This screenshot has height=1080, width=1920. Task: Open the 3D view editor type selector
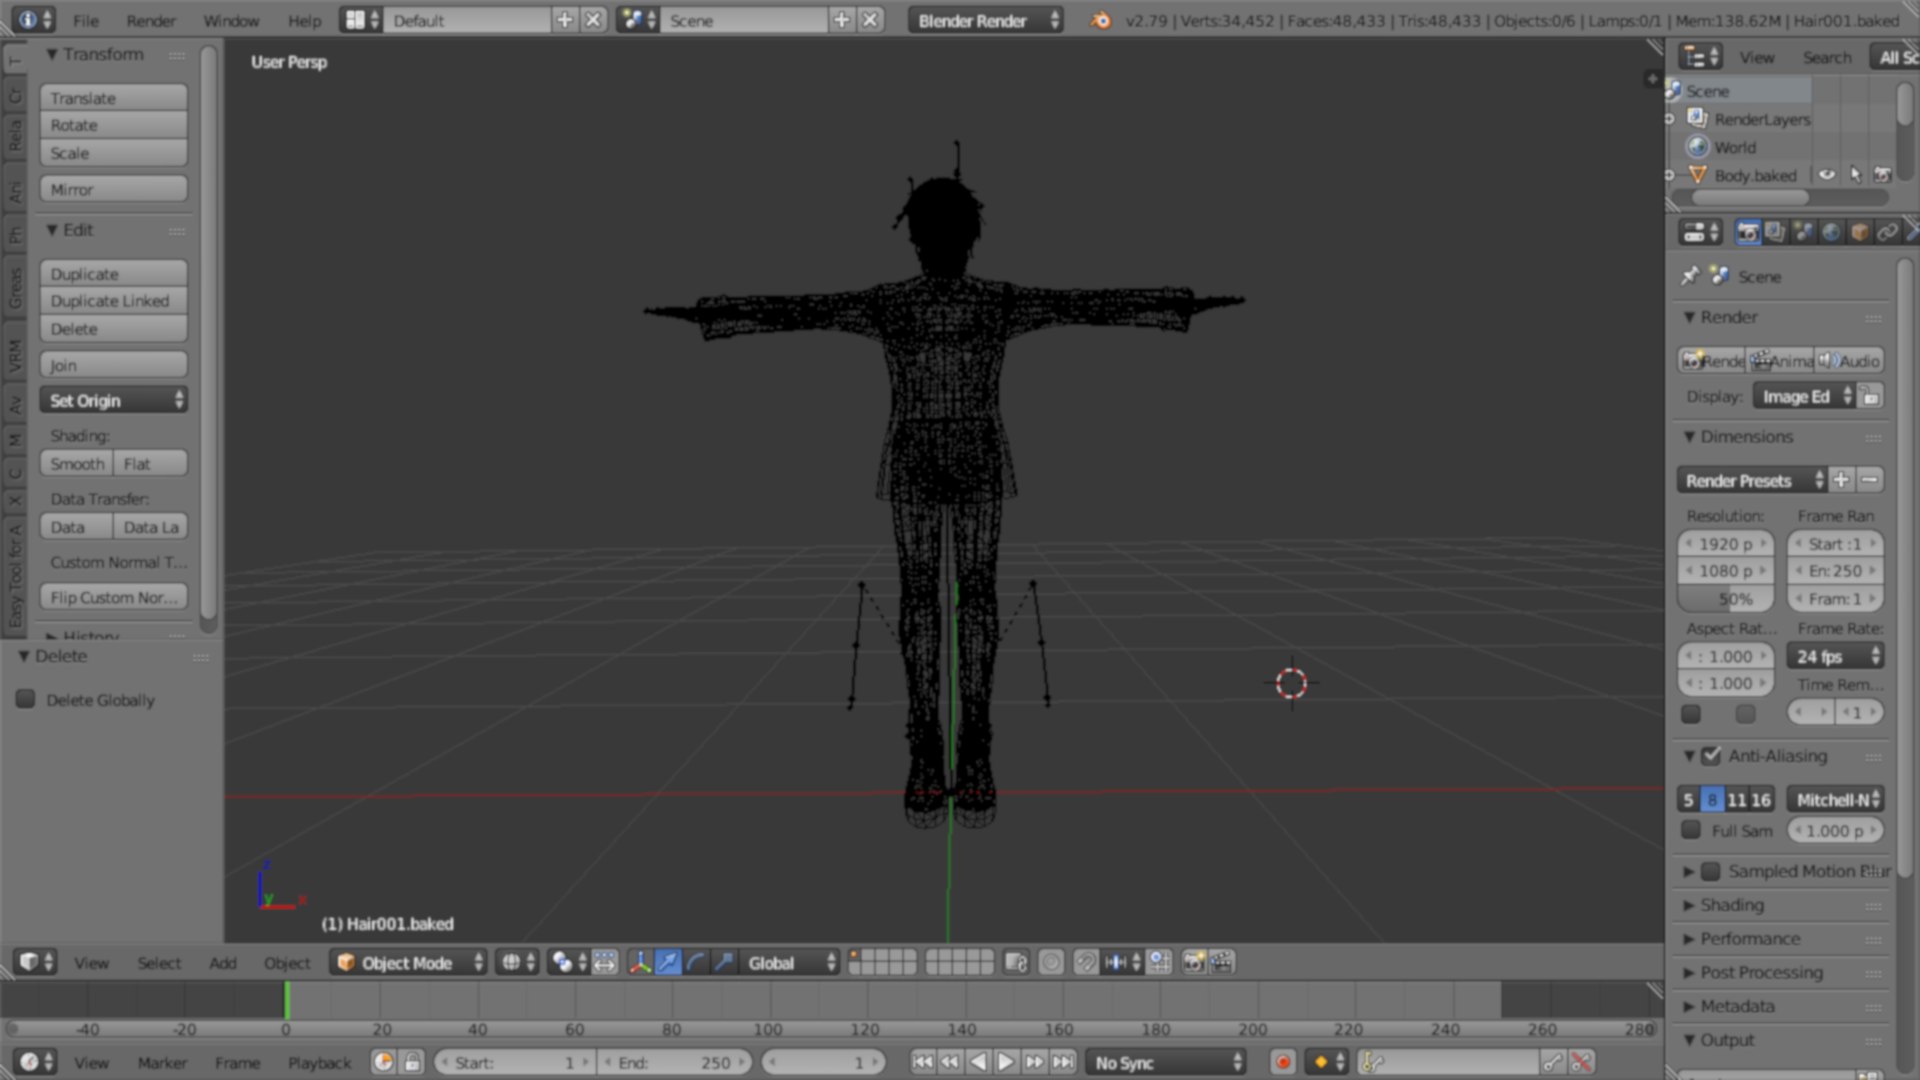pos(35,962)
